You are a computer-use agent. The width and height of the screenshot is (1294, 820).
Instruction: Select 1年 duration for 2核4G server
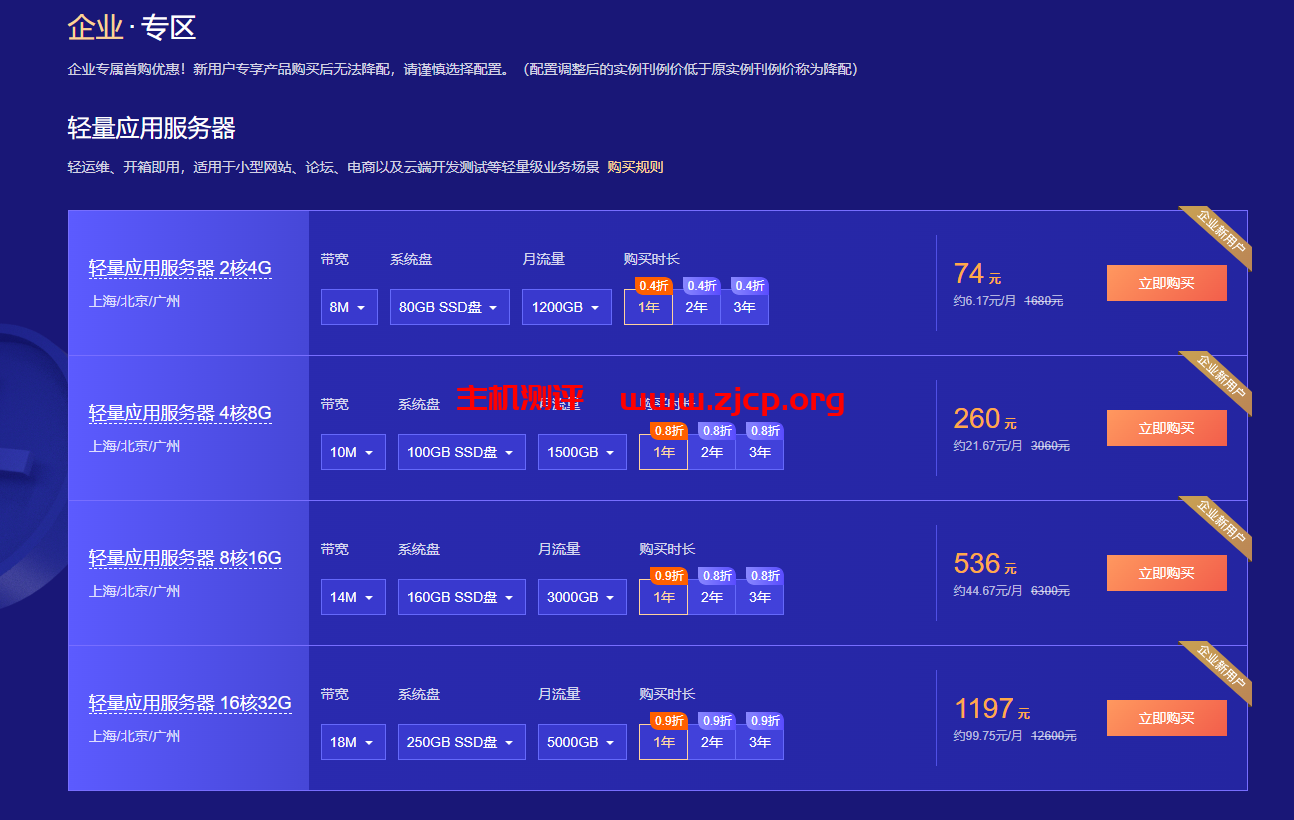click(x=648, y=307)
